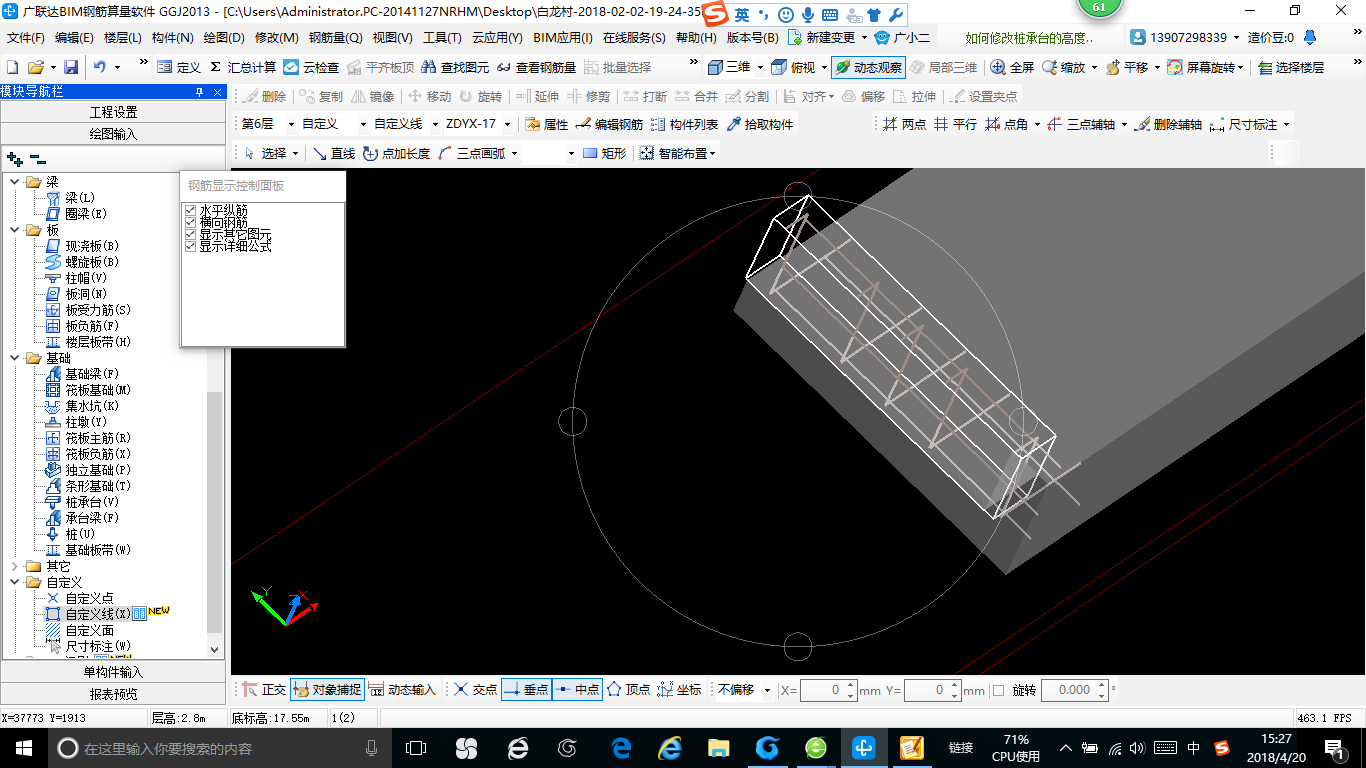Click the Save disk icon
Viewport: 1366px width, 768px height.
(x=71, y=67)
